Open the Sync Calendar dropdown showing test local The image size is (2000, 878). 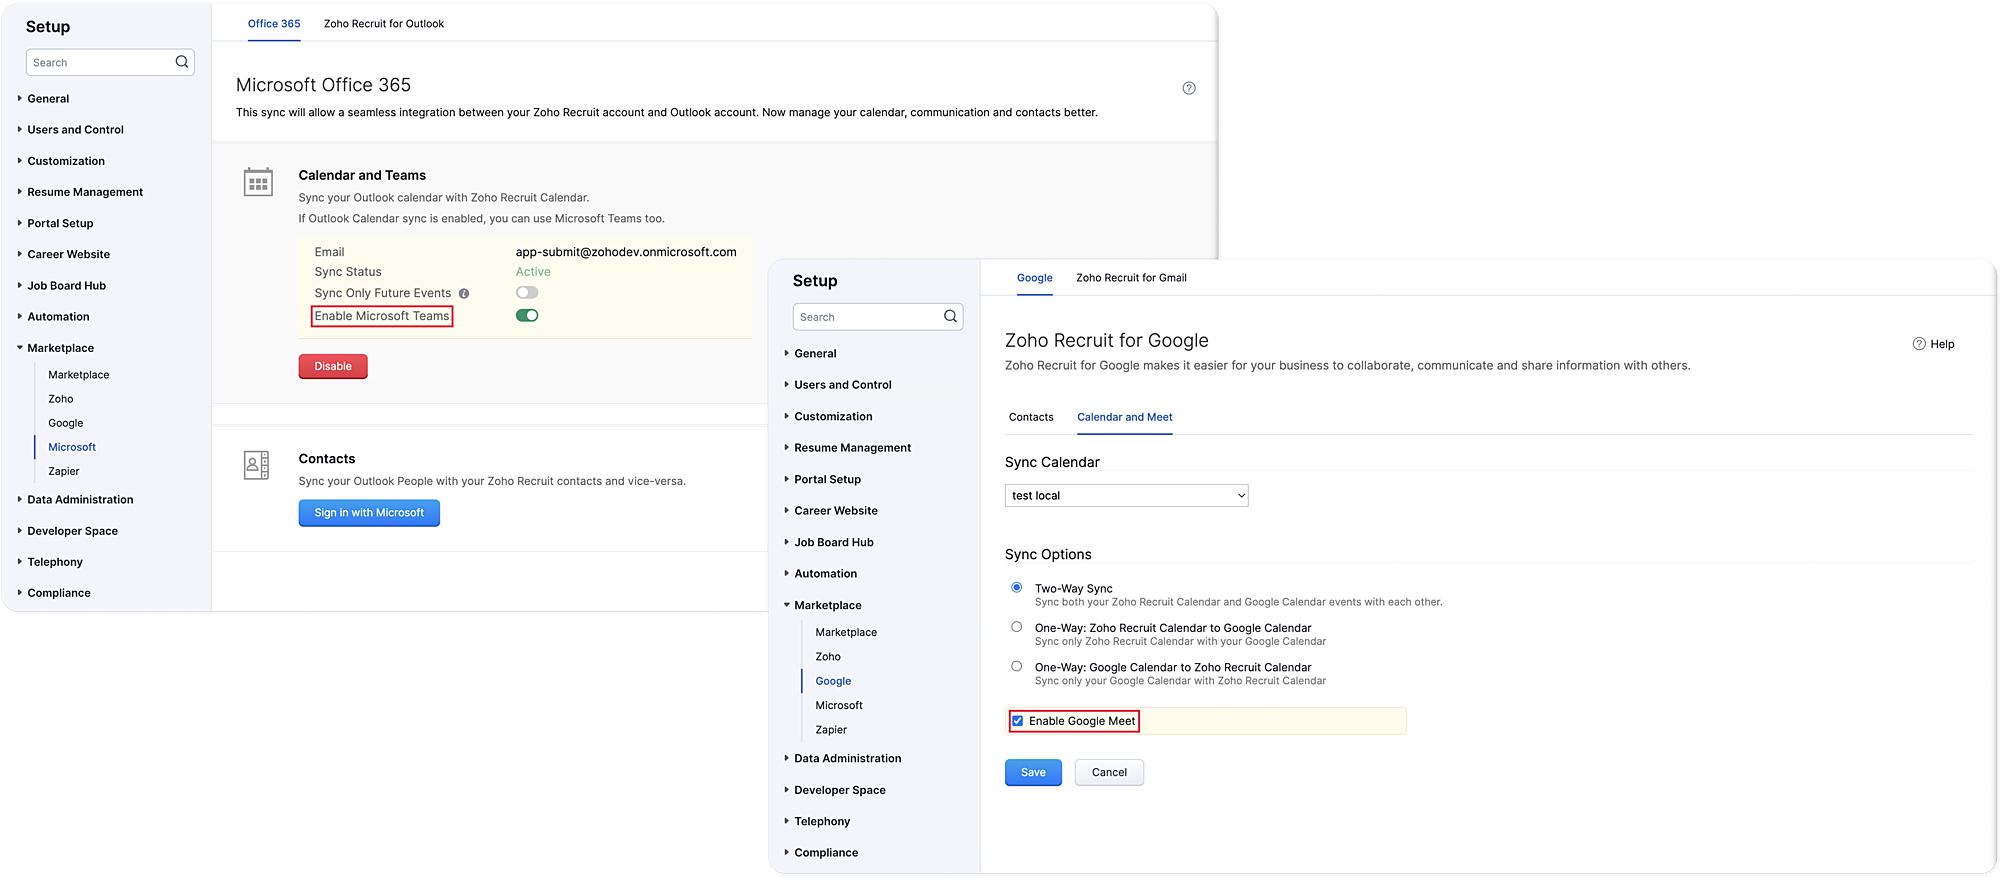[x=1127, y=495]
